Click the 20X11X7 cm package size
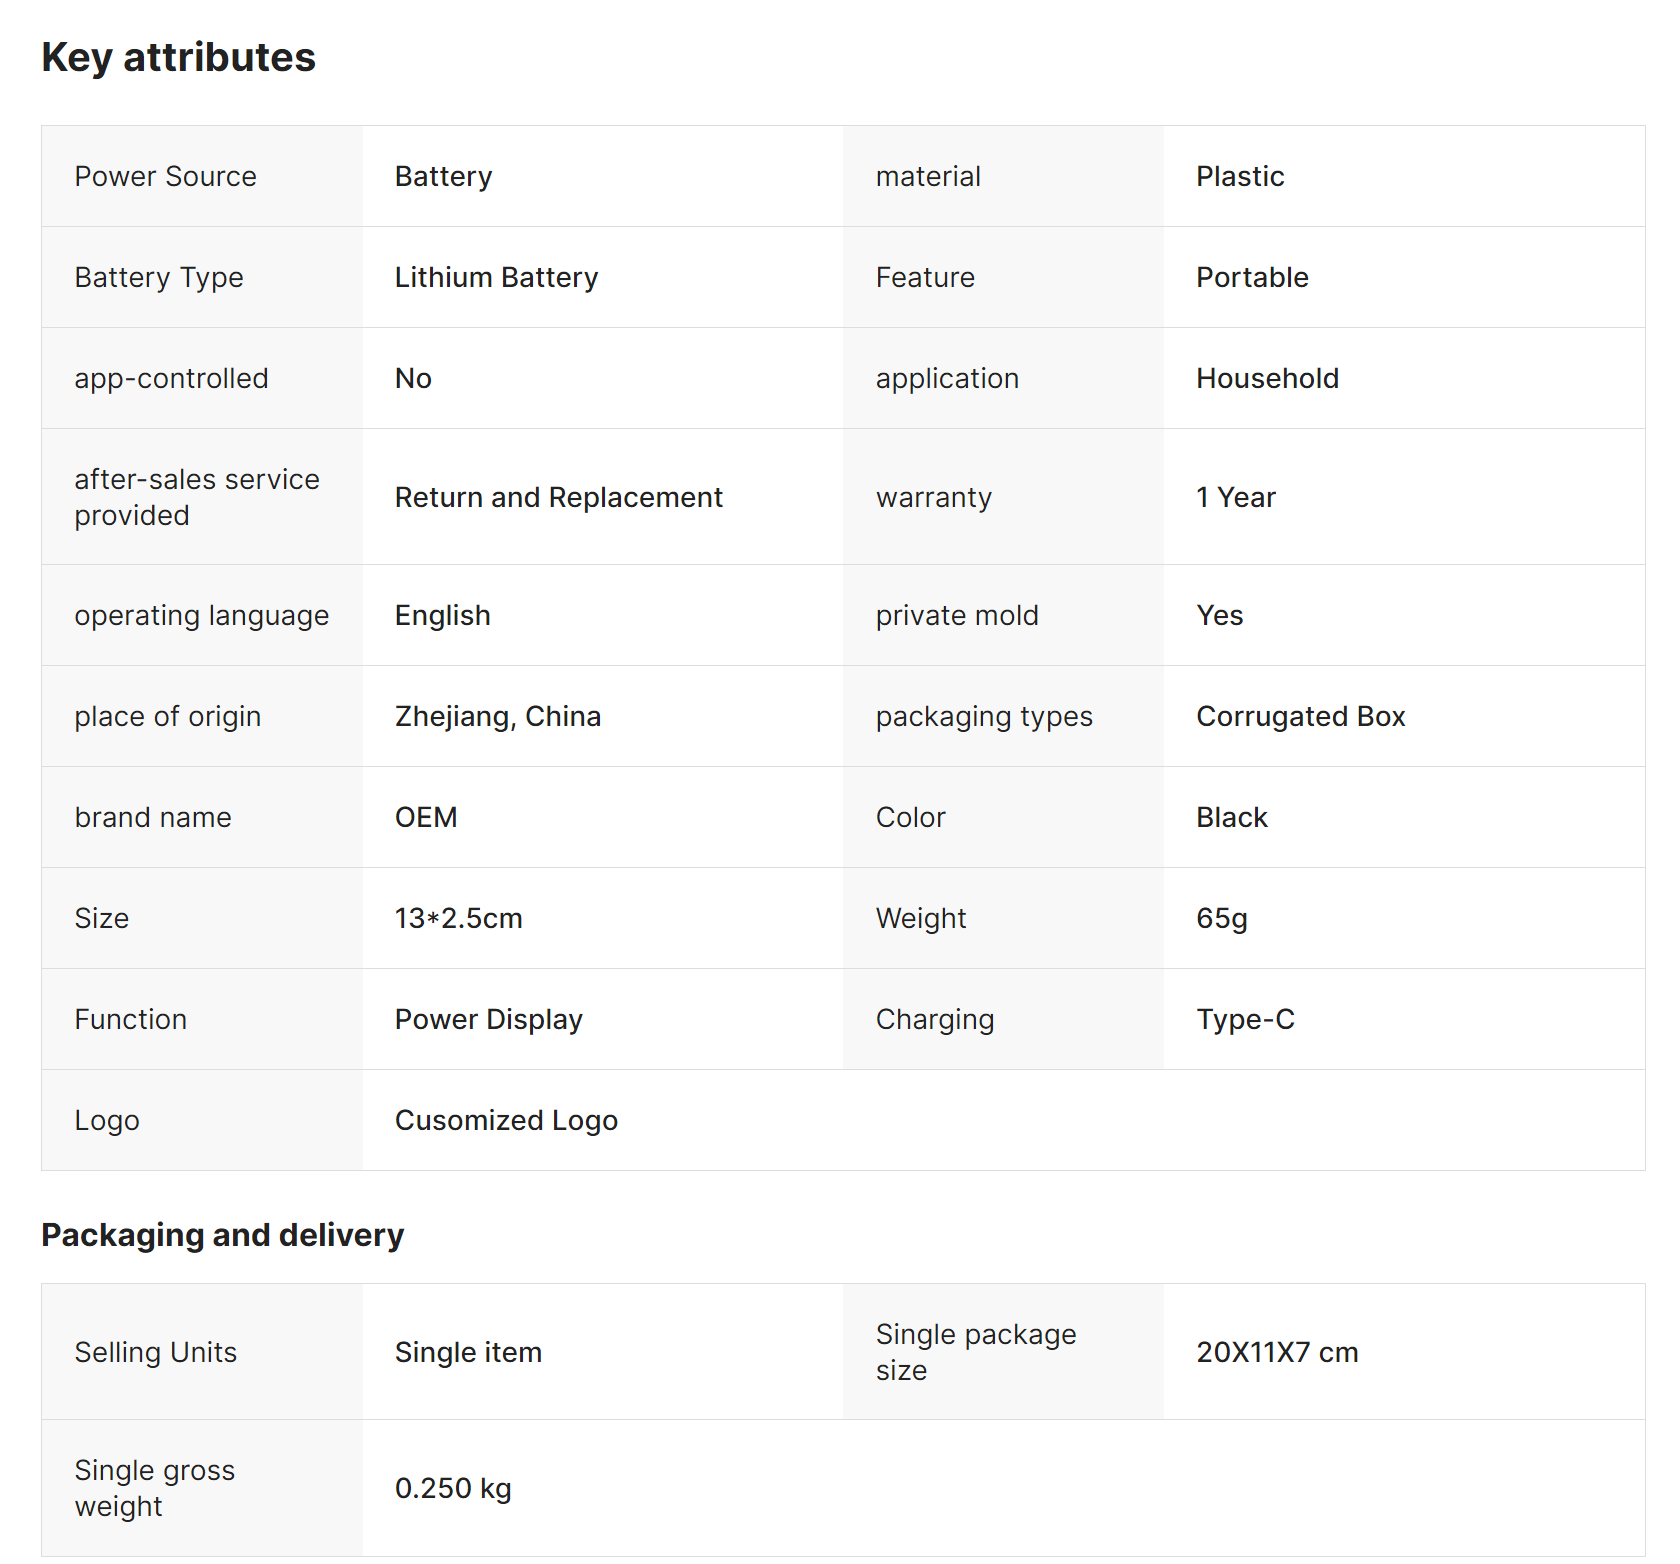 tap(1277, 1352)
